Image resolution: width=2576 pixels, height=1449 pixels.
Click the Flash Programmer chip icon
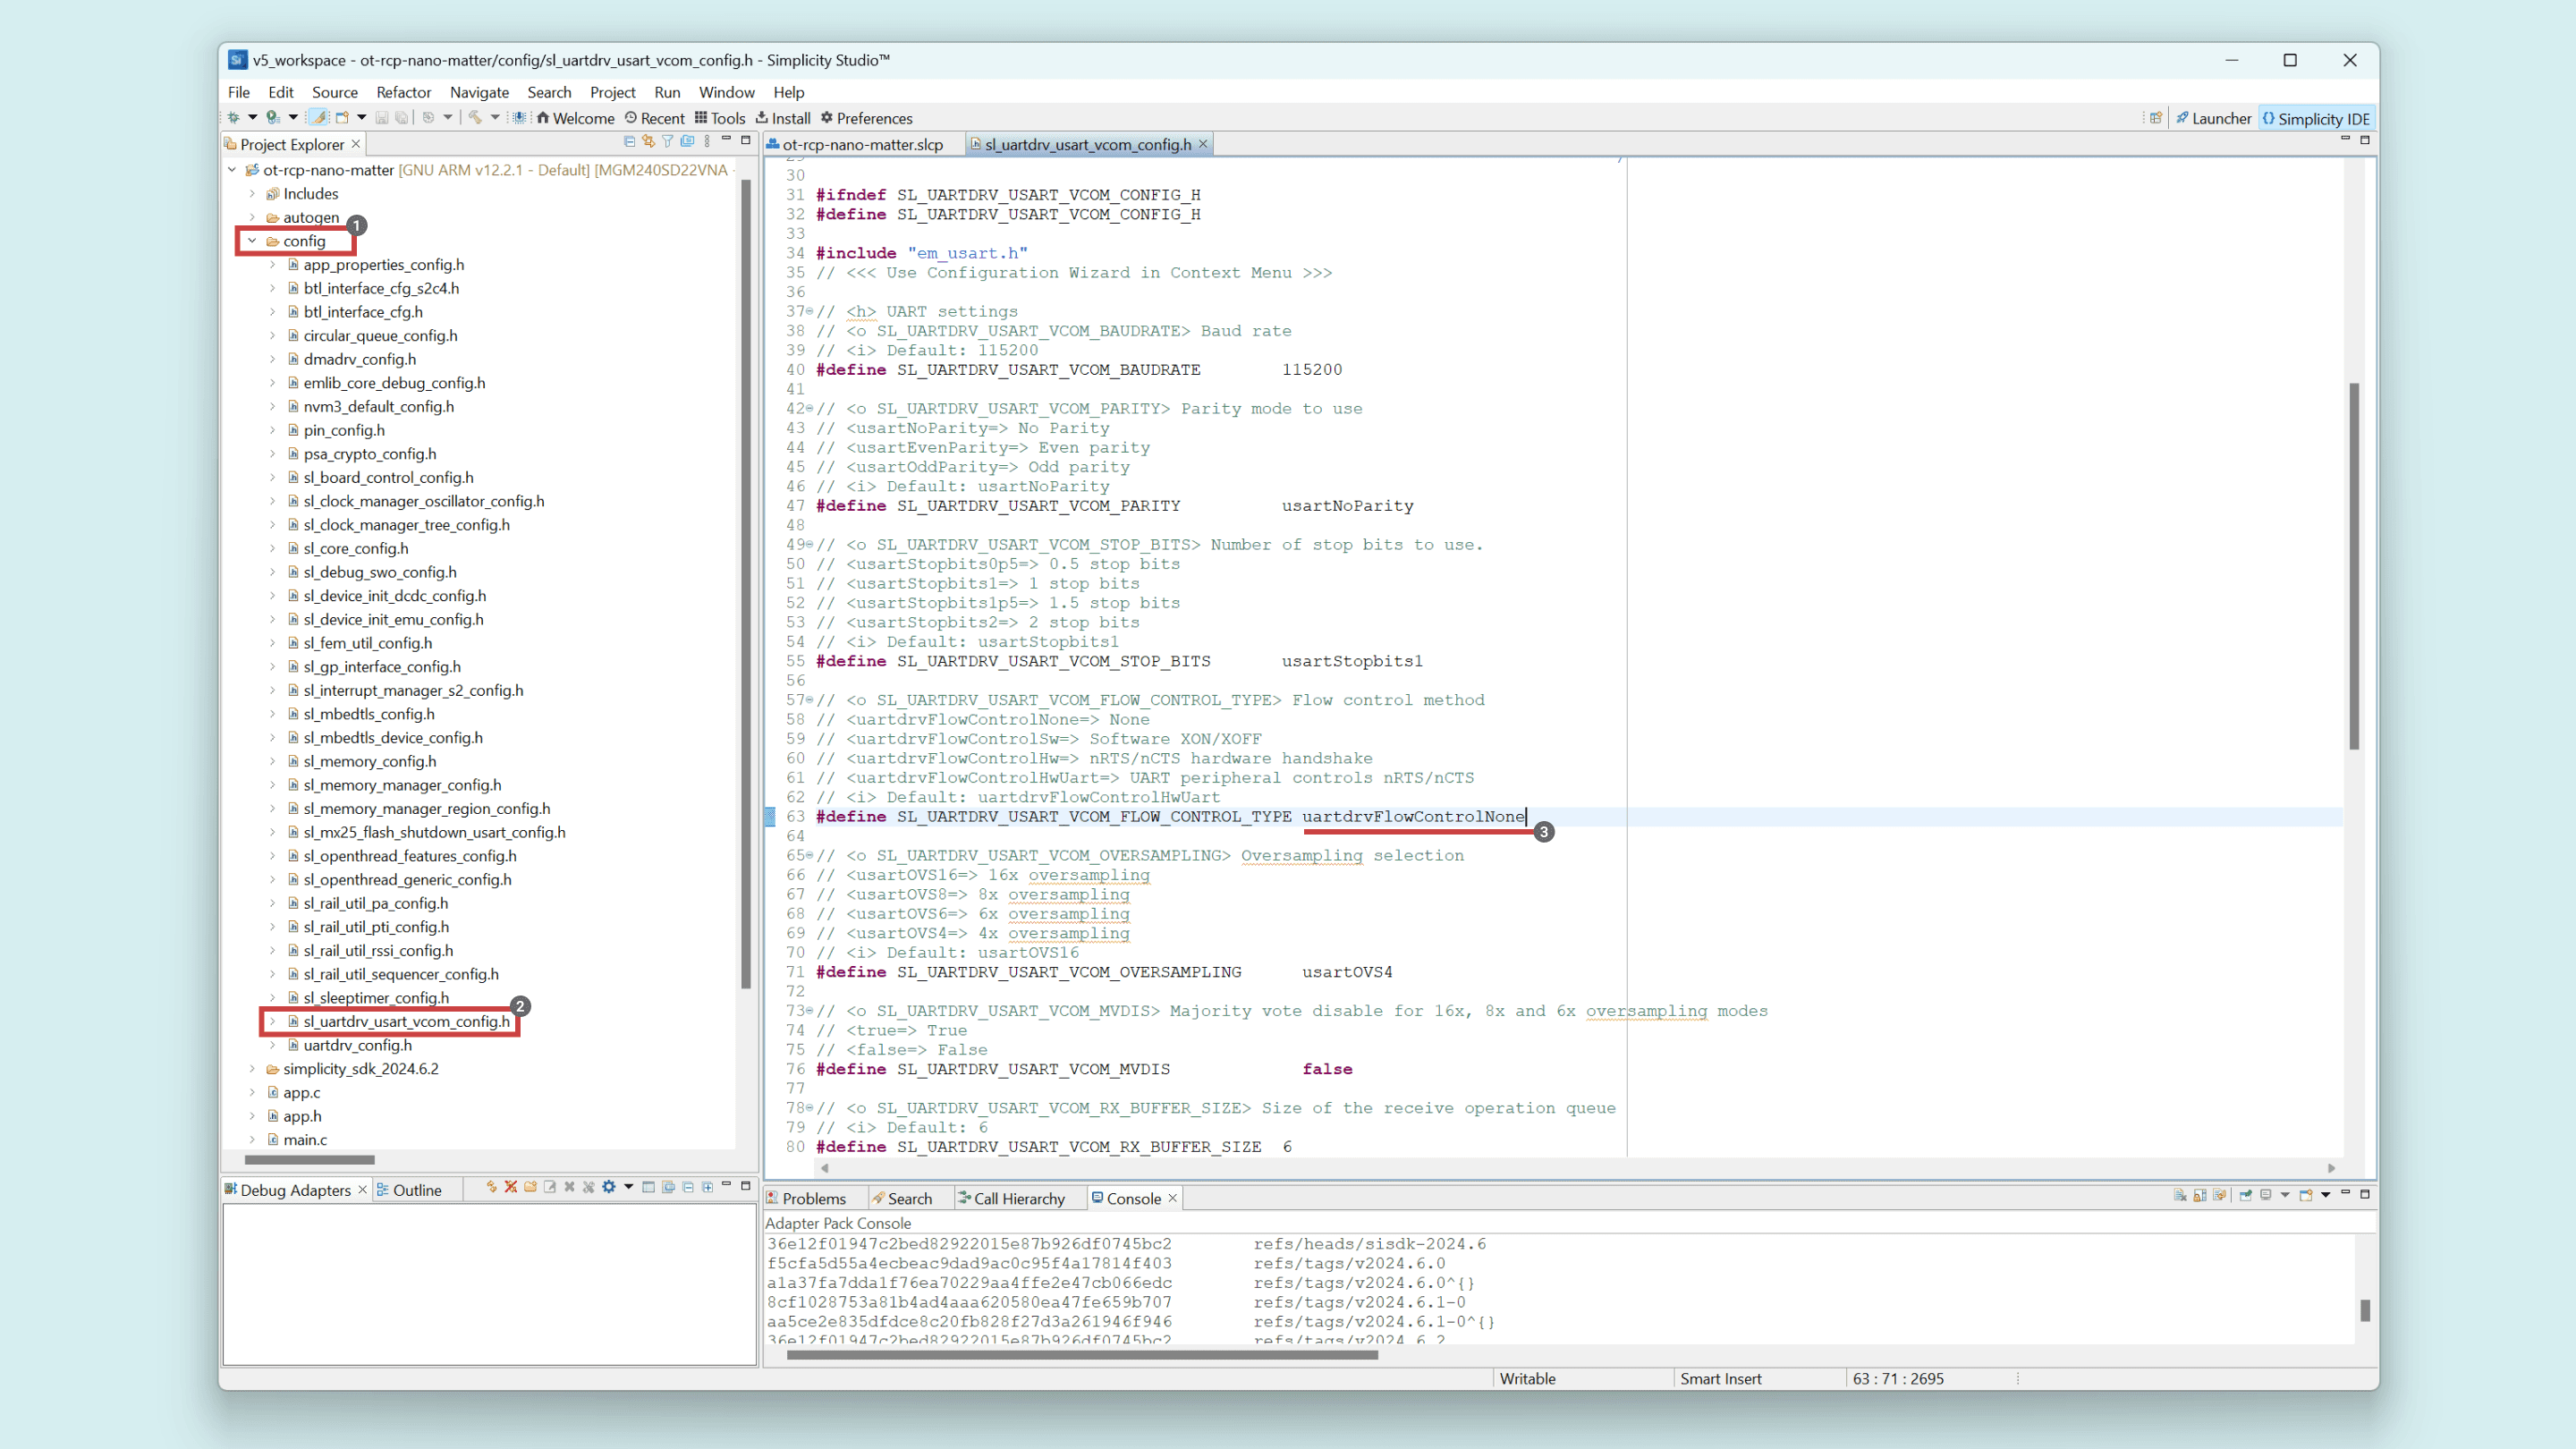point(519,118)
